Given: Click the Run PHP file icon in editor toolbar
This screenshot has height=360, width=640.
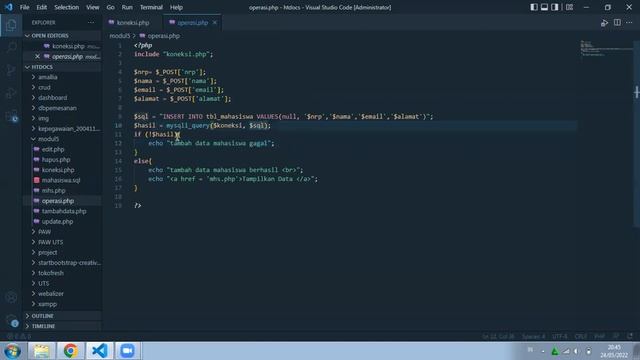Looking at the screenshot, I should (x=604, y=23).
